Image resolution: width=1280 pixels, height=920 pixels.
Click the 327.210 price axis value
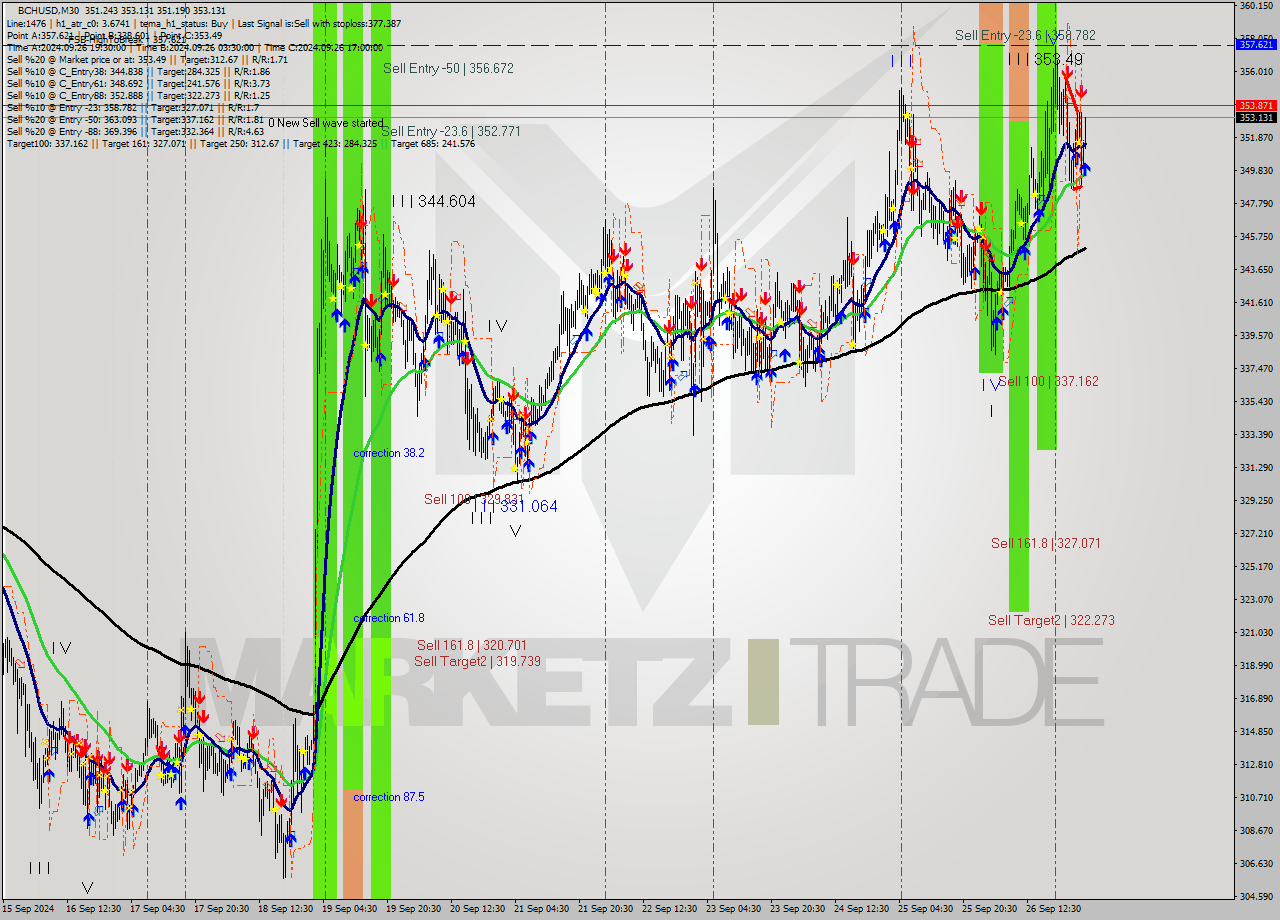click(1256, 533)
